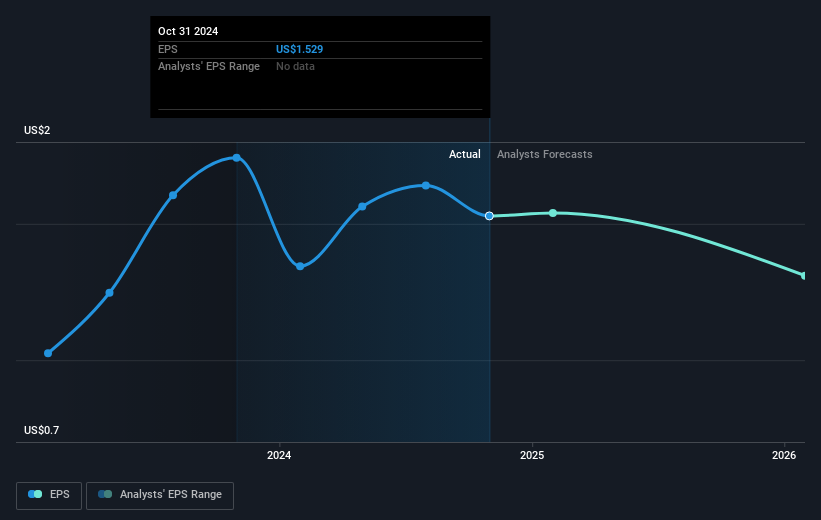This screenshot has height=520, width=821.
Task: Click the highlighted Oct 31 2024 data point
Action: (x=489, y=216)
